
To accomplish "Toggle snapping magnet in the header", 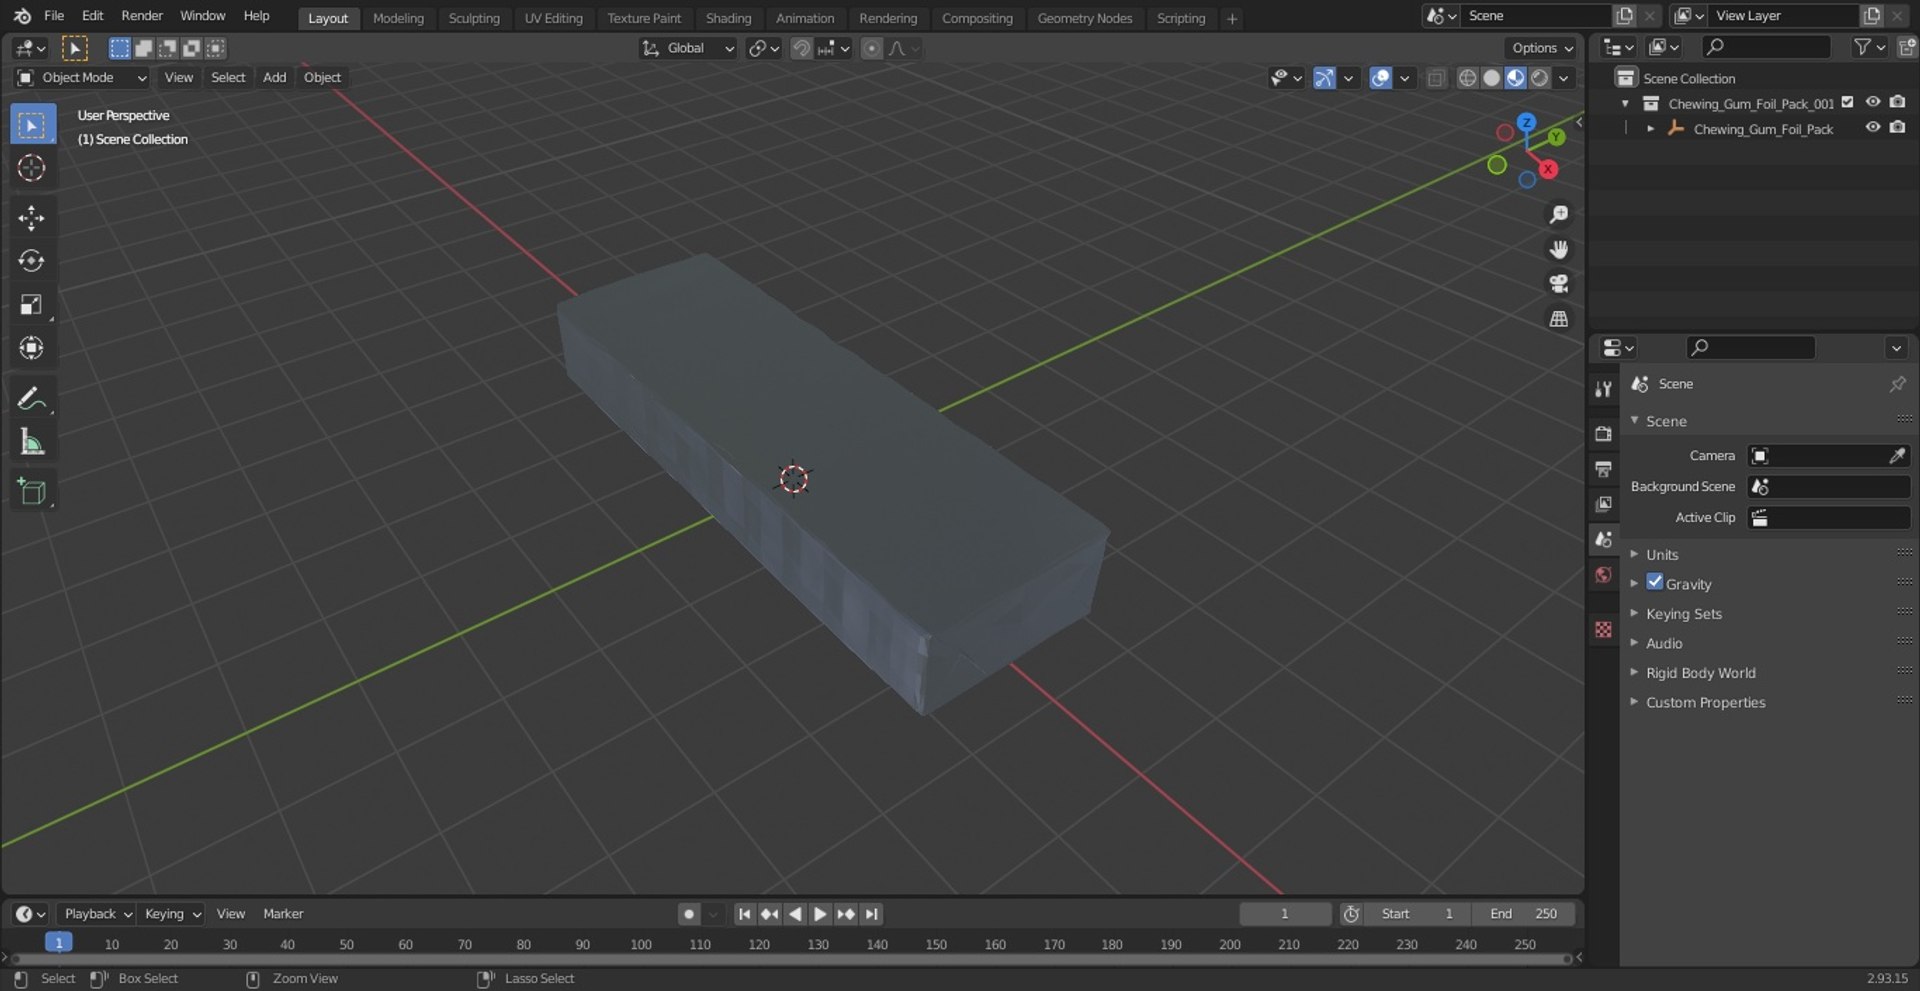I will click(801, 48).
